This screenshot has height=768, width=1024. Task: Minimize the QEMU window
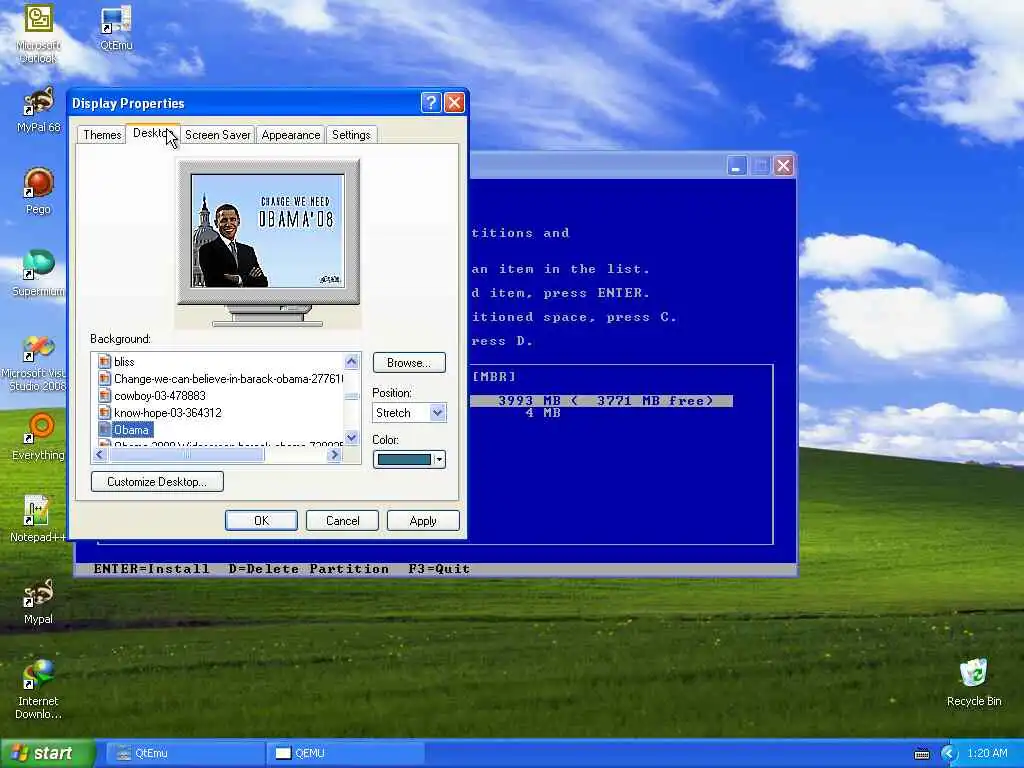(737, 166)
